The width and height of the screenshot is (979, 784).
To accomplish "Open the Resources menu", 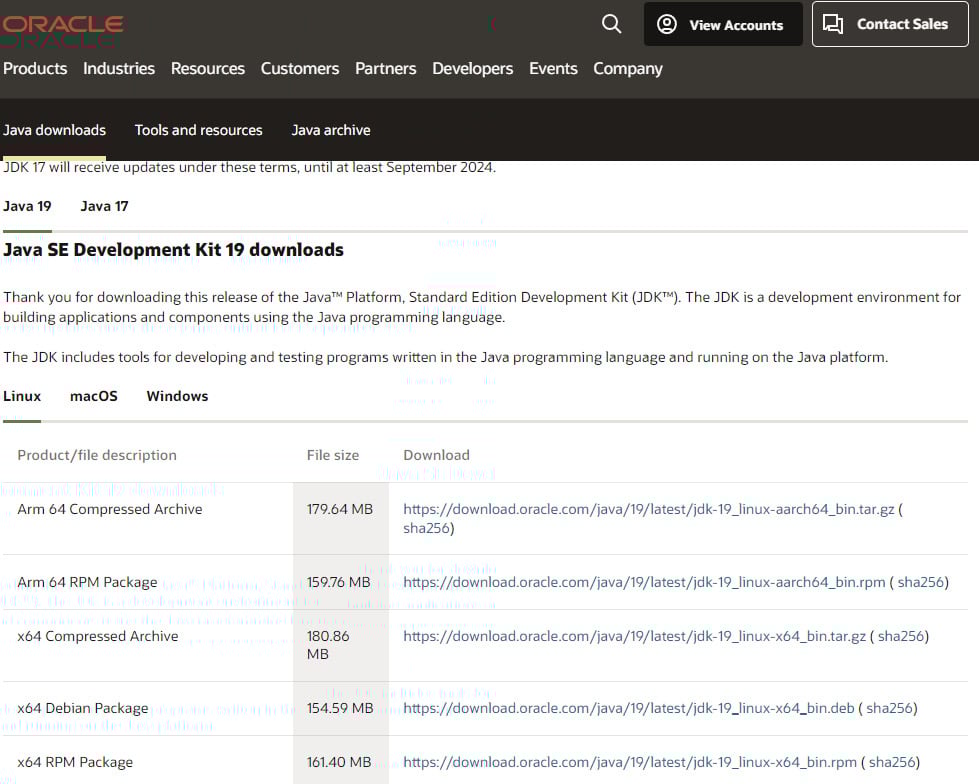I will point(208,69).
